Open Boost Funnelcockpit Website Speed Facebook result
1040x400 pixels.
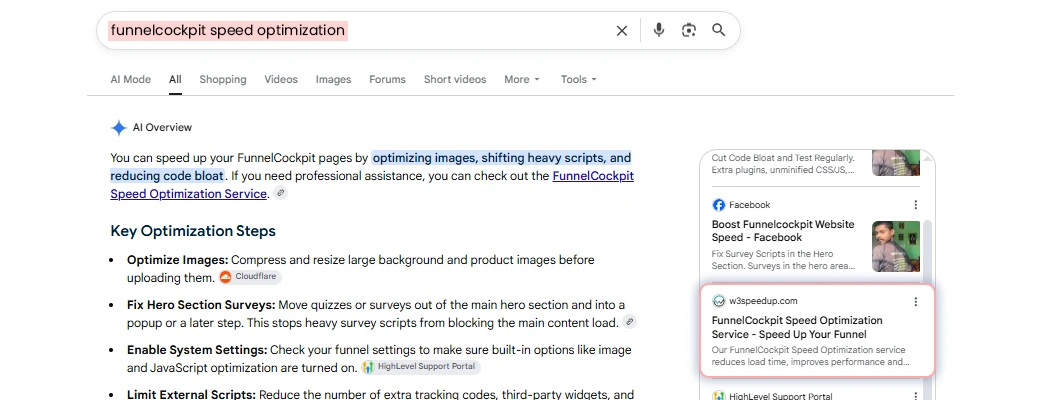pos(783,231)
